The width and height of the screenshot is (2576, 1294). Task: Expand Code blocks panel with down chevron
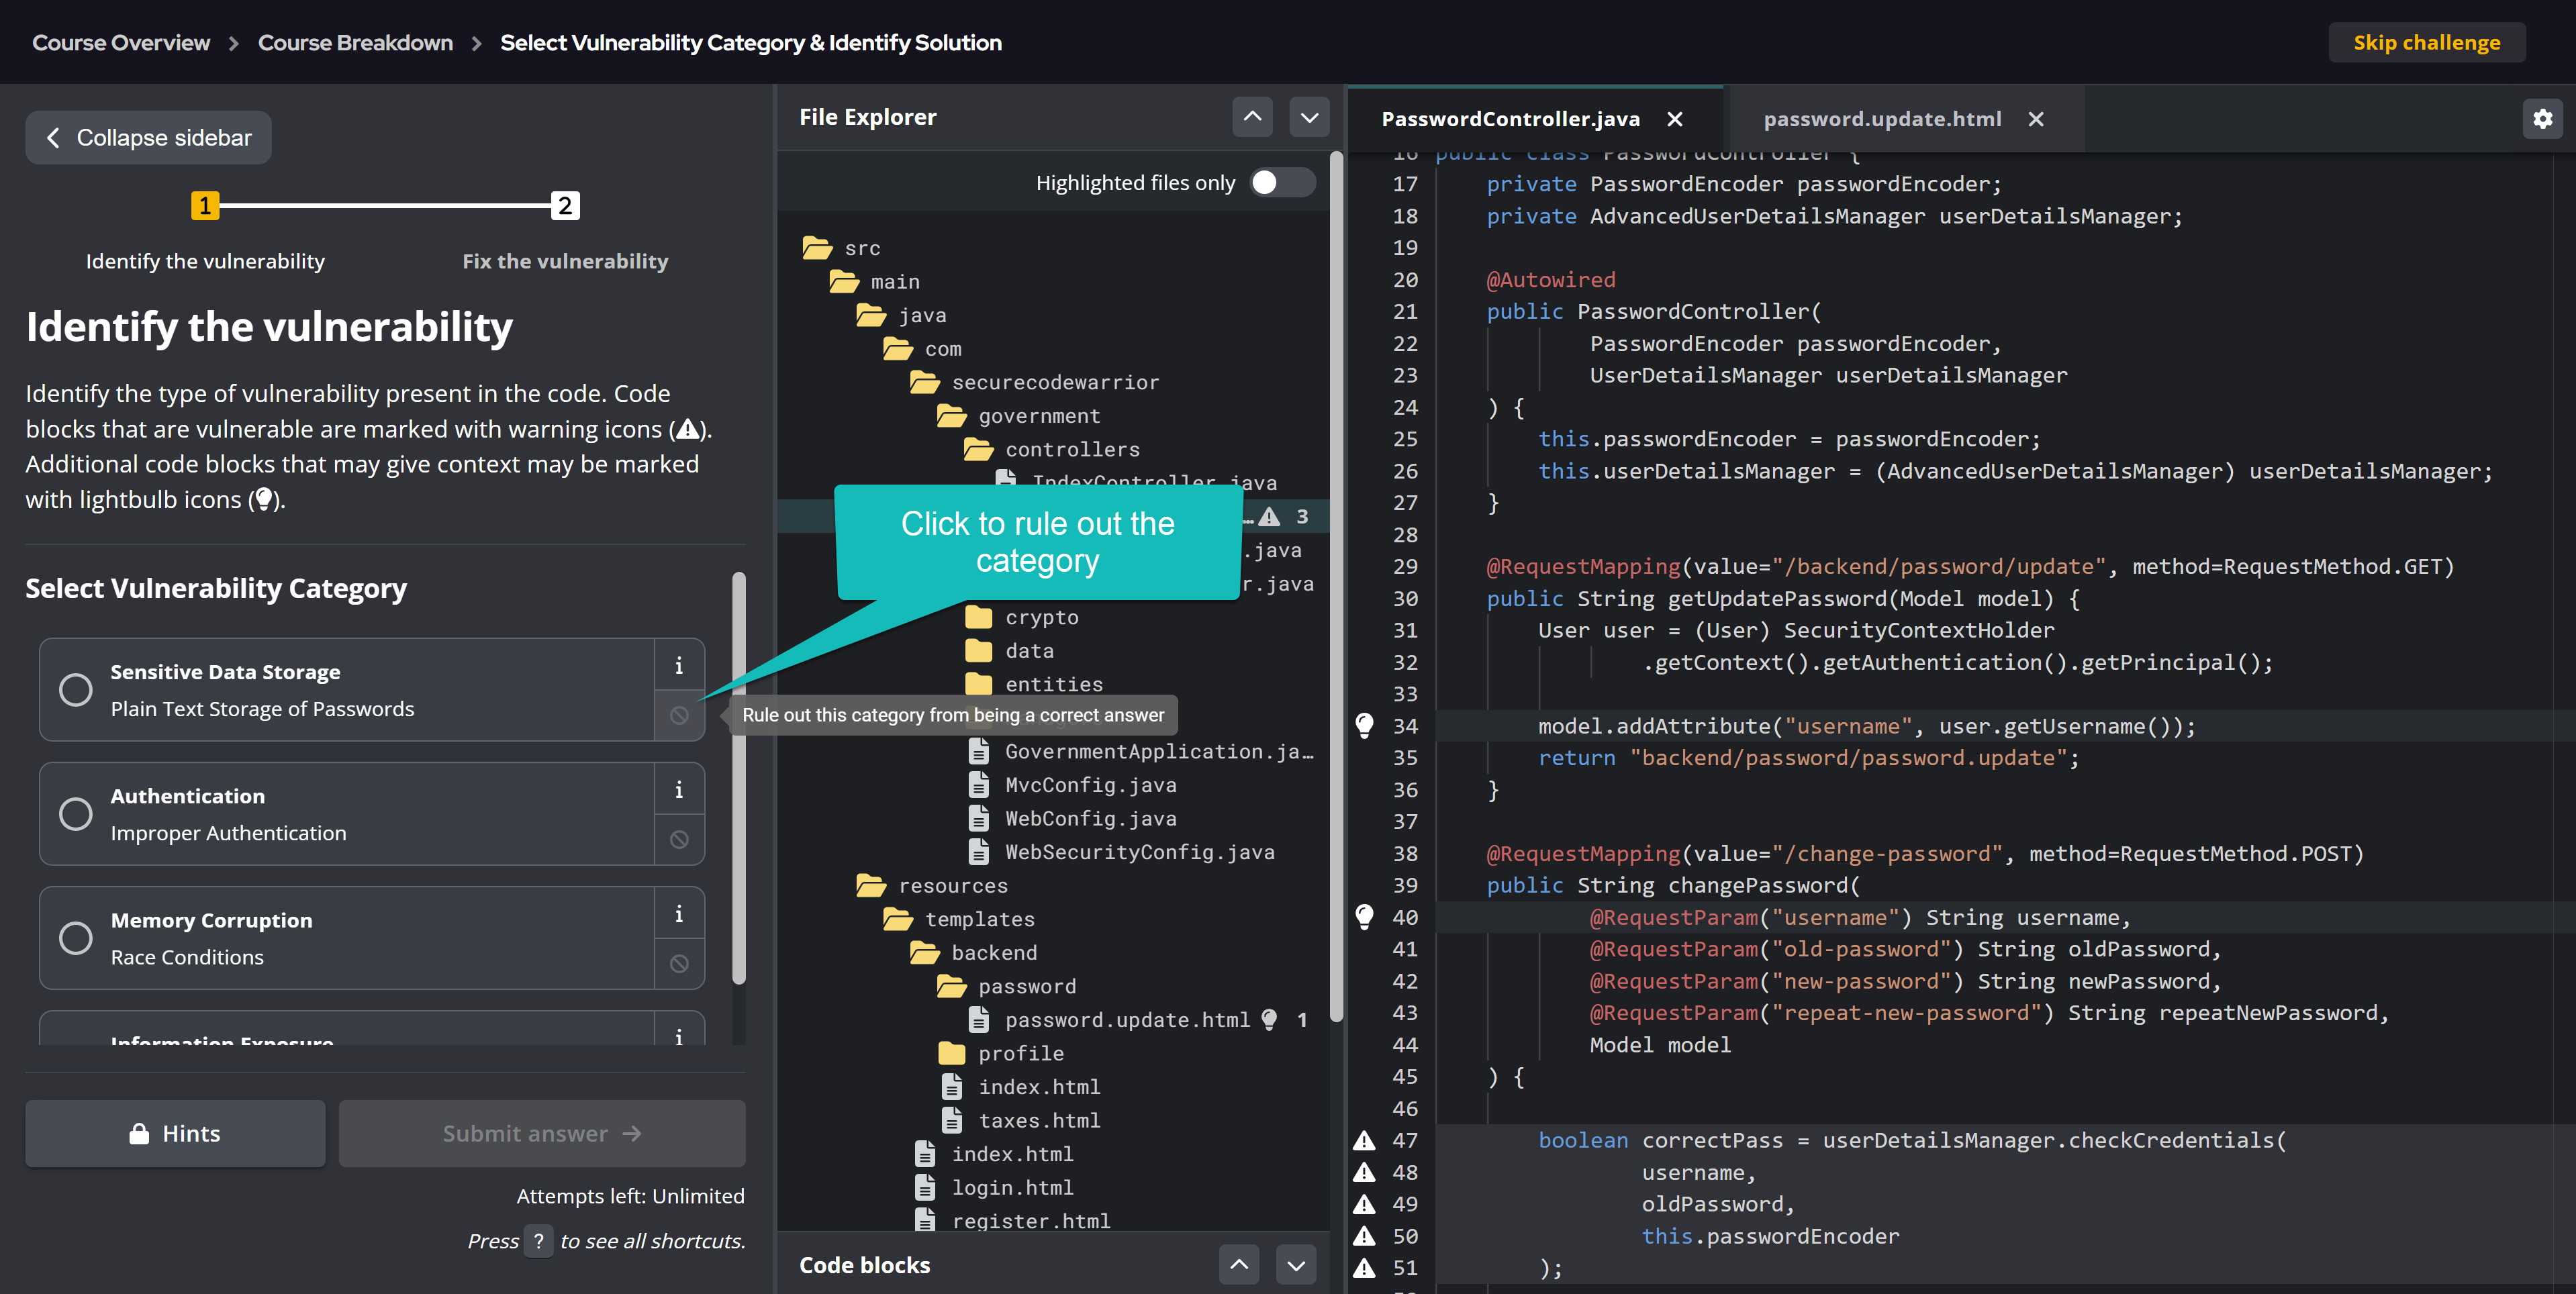tap(1296, 1265)
